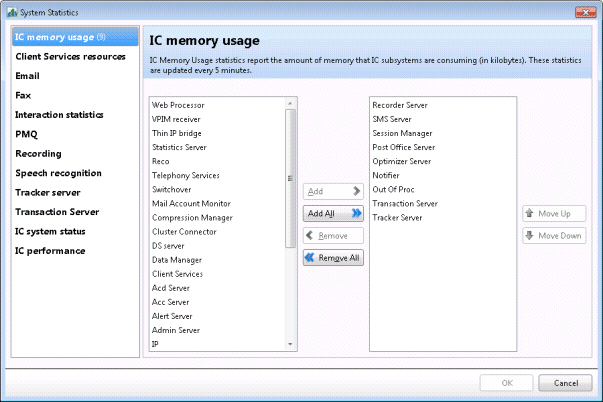
Task: Choose Notifier in the selected list
Action: pos(386,175)
